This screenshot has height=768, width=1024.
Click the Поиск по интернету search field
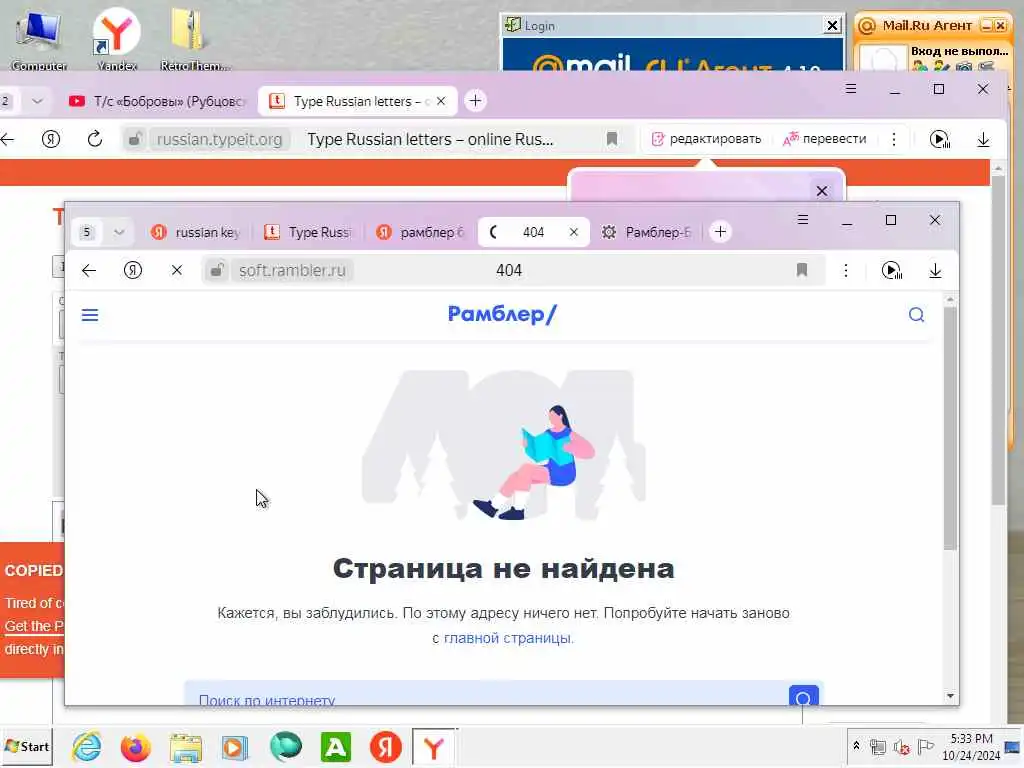(x=487, y=695)
